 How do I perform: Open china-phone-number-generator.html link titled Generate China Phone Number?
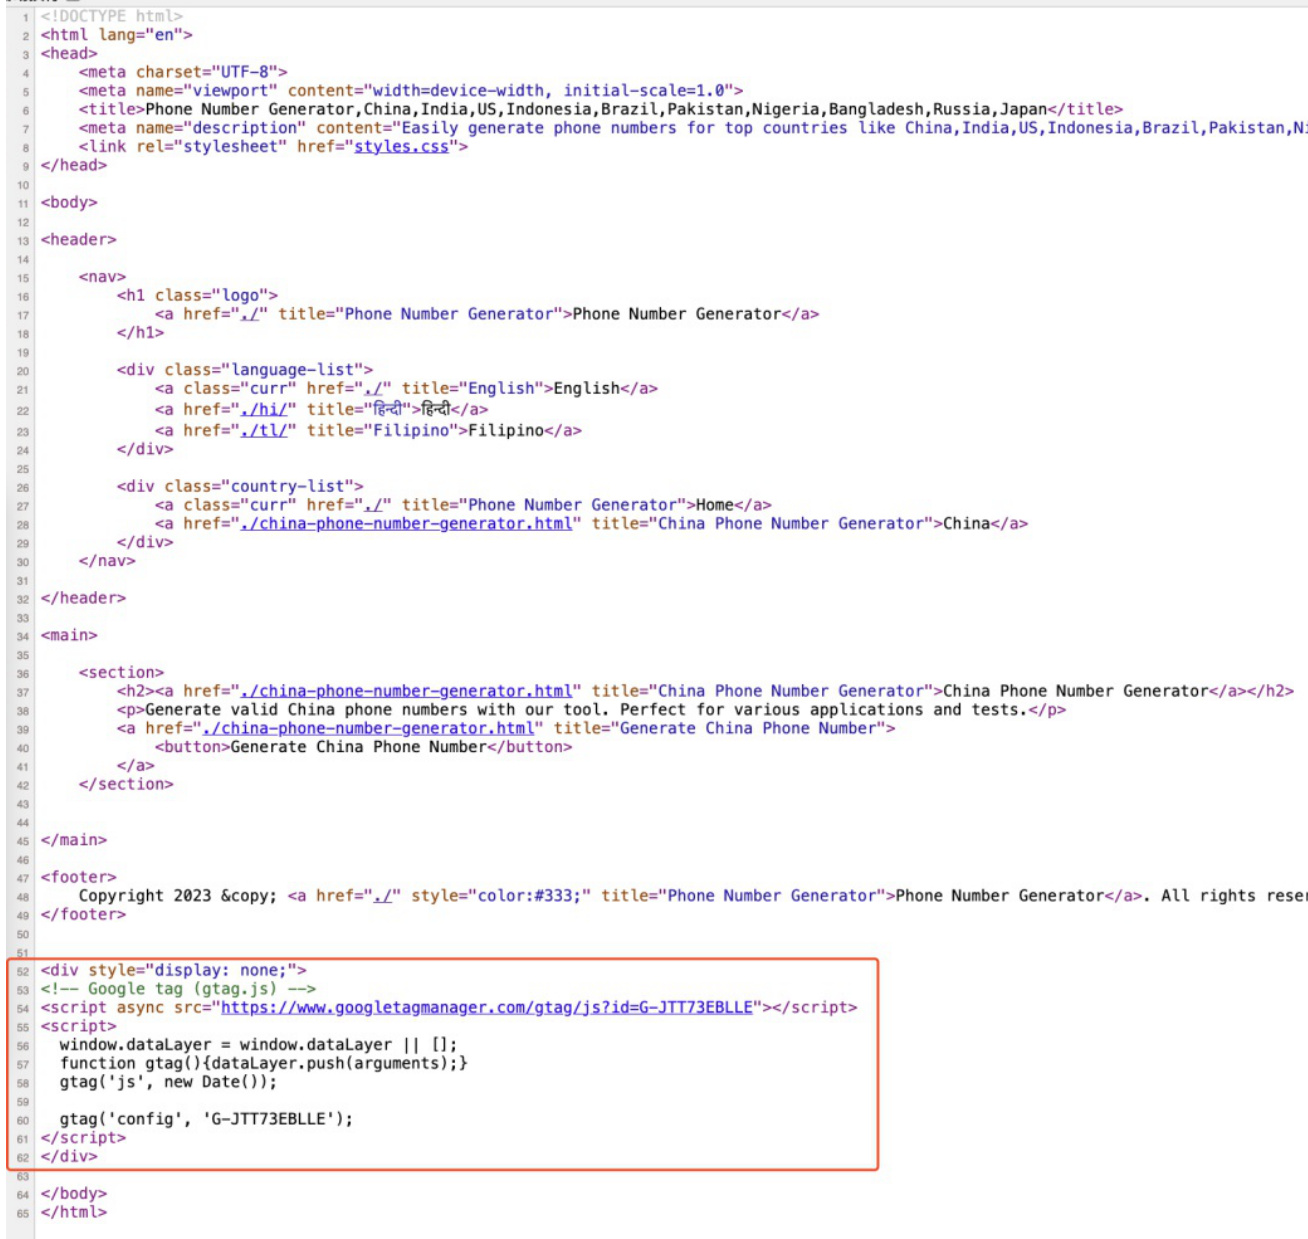pos(368,728)
